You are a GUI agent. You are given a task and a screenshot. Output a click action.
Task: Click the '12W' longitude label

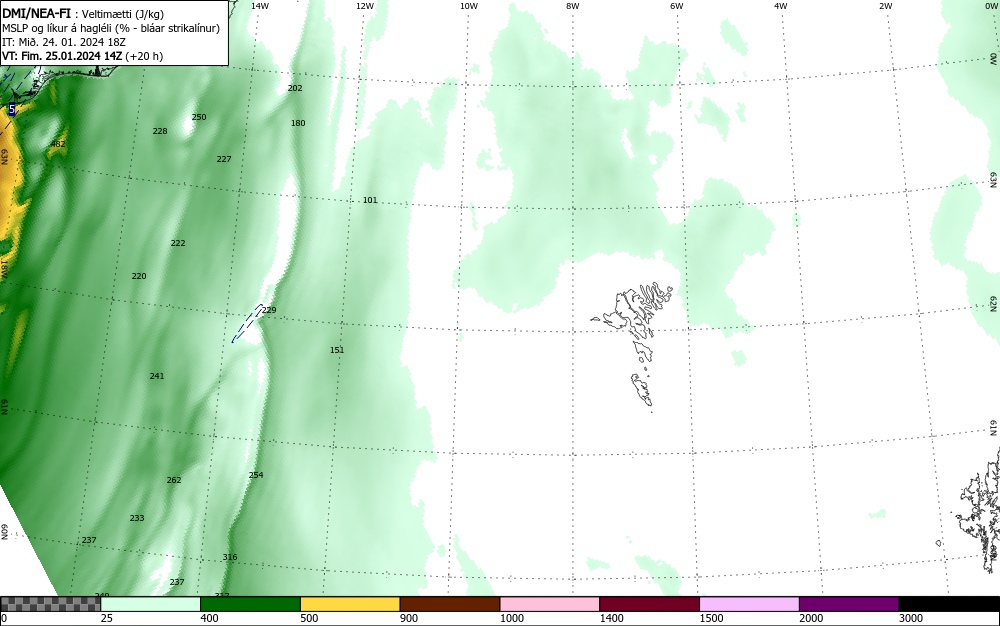[x=365, y=6]
